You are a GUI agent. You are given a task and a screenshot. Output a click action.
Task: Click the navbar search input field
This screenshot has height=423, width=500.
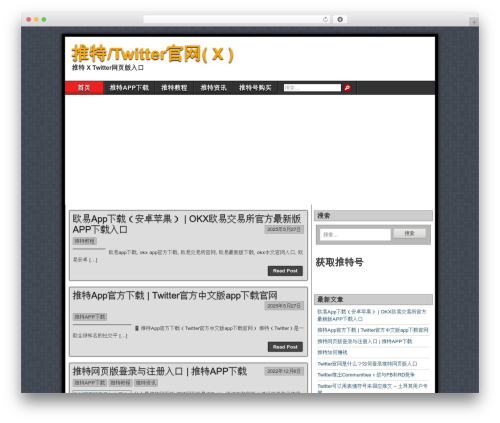point(312,88)
